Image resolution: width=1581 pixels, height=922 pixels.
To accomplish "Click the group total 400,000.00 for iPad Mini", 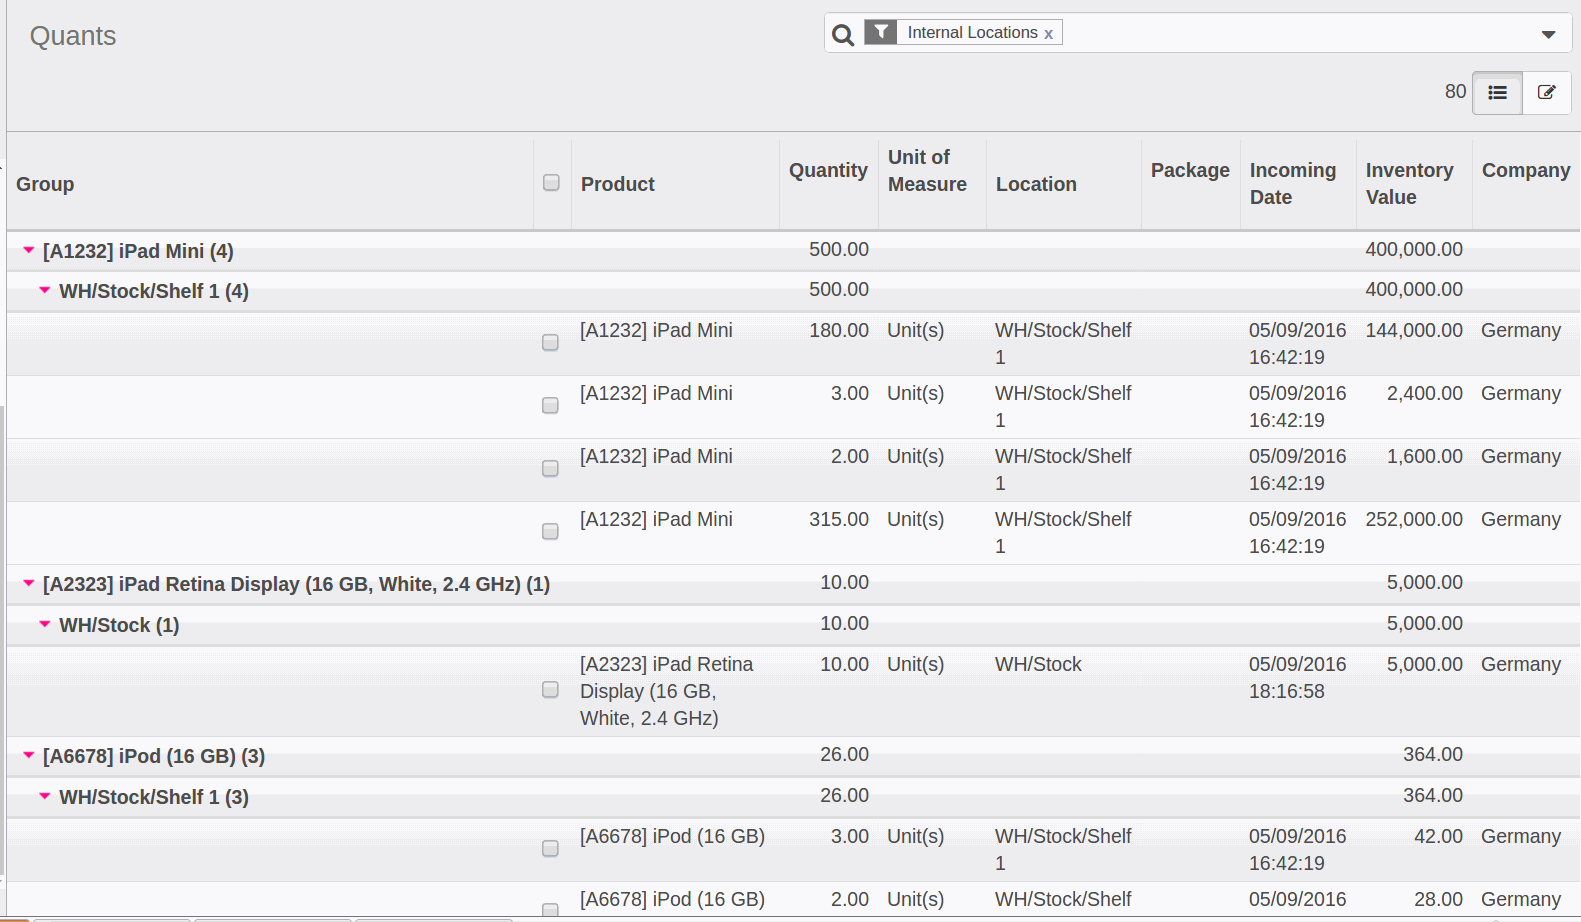I will [x=1414, y=249].
